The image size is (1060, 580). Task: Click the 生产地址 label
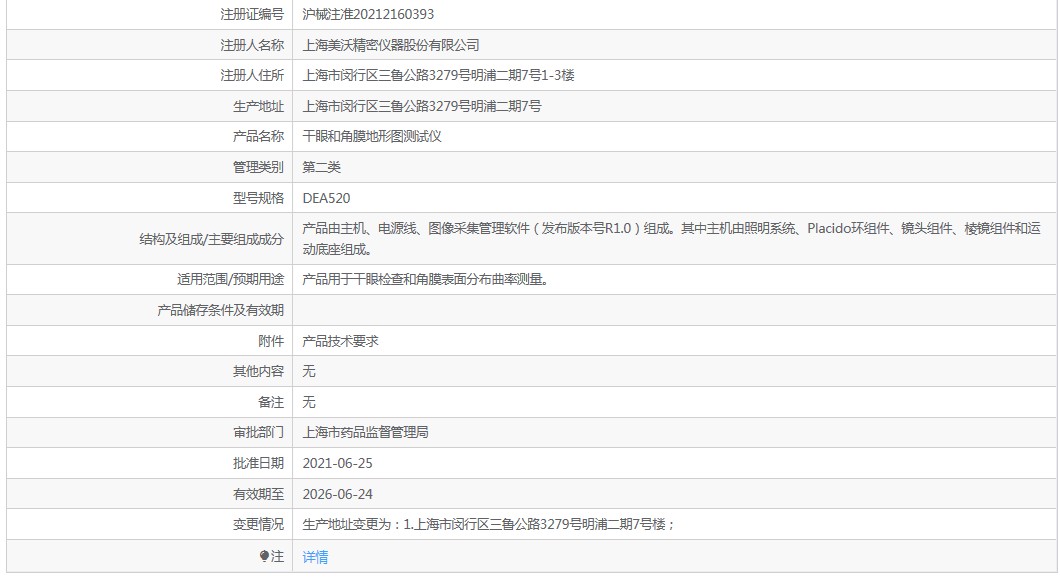[x=258, y=106]
